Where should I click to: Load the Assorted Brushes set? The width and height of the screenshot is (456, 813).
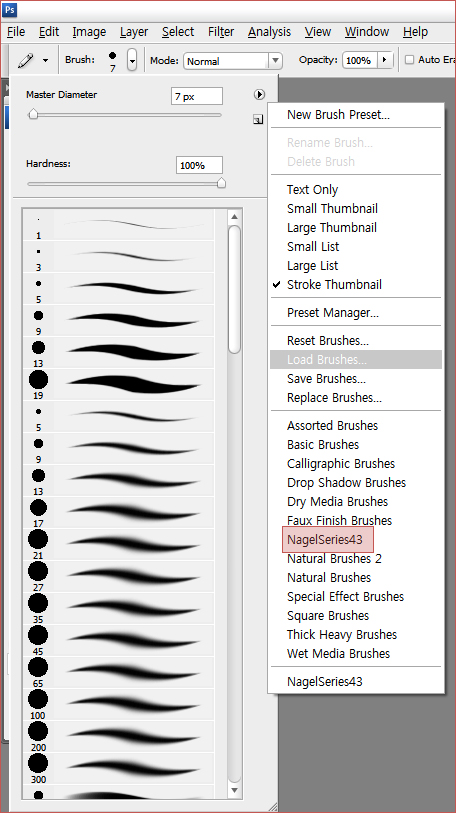click(332, 426)
